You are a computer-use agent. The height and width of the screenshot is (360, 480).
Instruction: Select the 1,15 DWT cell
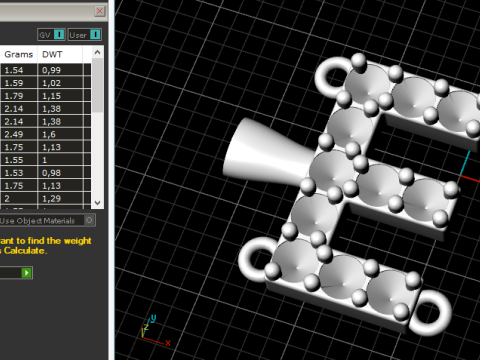click(x=60, y=96)
